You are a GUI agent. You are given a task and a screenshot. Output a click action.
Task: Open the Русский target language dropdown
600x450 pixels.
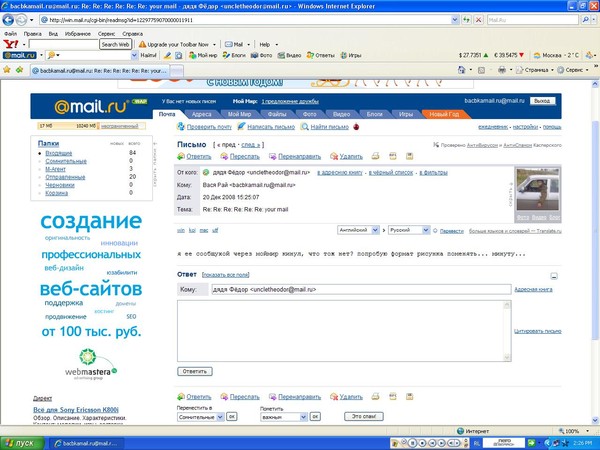pyautogui.click(x=426, y=230)
